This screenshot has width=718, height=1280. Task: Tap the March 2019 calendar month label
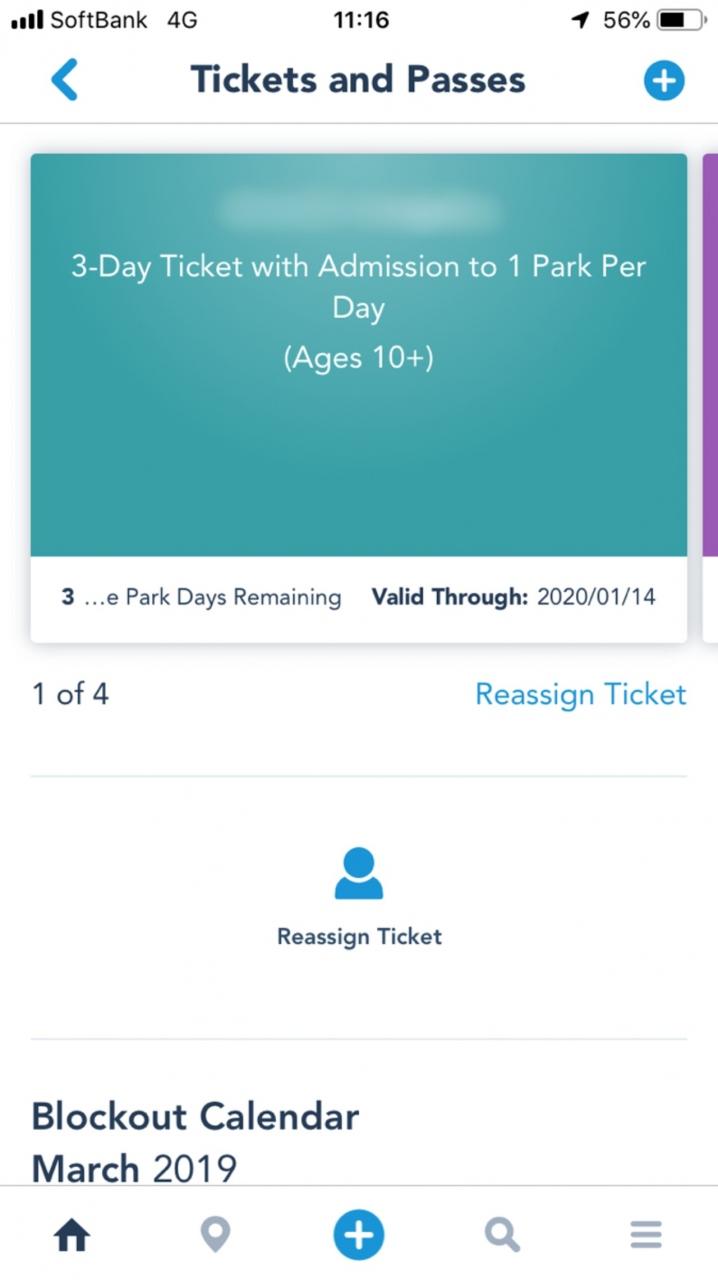(x=134, y=1168)
